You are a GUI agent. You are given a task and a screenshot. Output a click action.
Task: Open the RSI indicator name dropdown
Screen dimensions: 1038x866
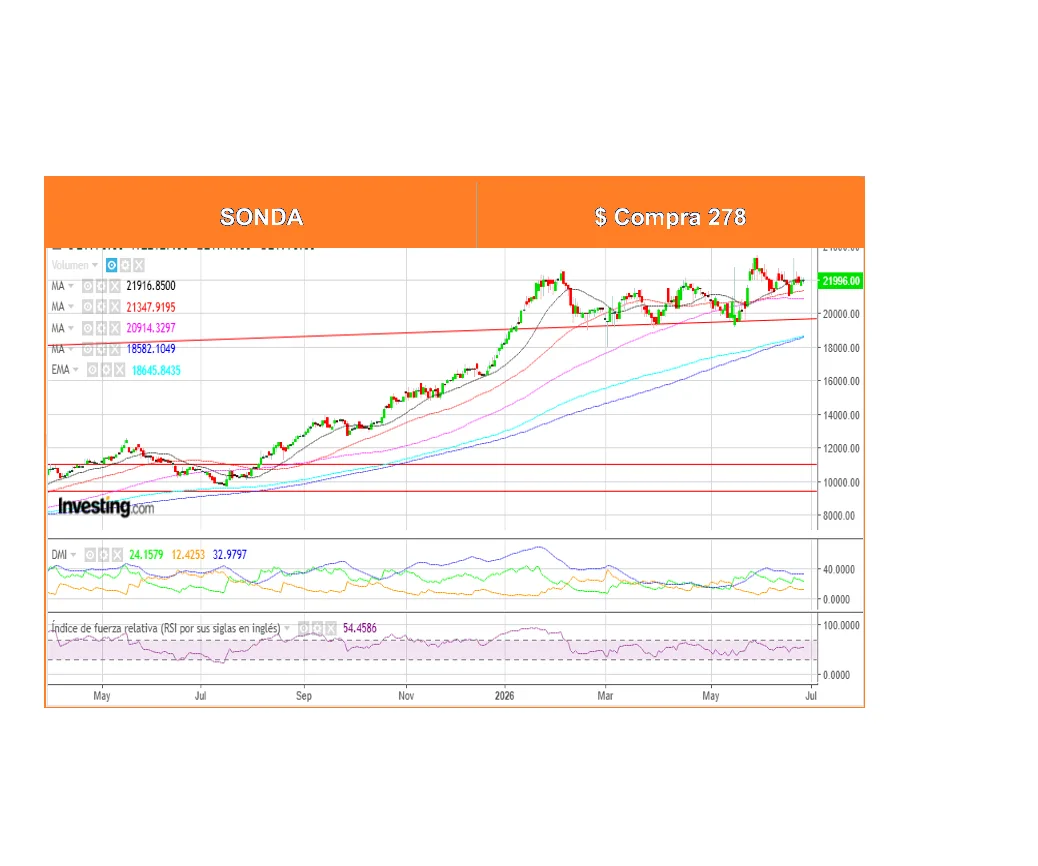point(287,628)
